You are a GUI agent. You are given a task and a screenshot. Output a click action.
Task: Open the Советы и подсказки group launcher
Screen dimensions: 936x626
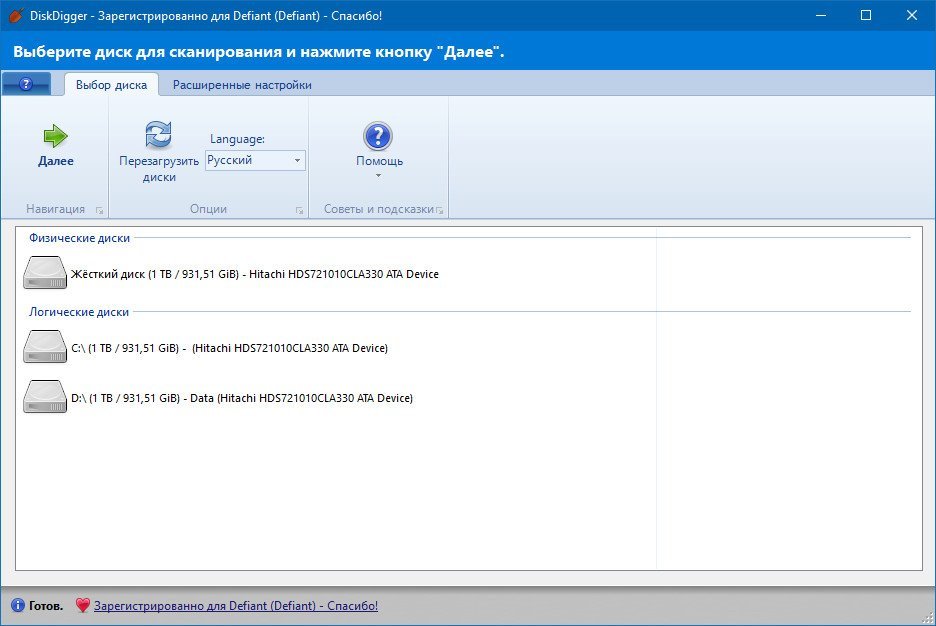tap(440, 210)
